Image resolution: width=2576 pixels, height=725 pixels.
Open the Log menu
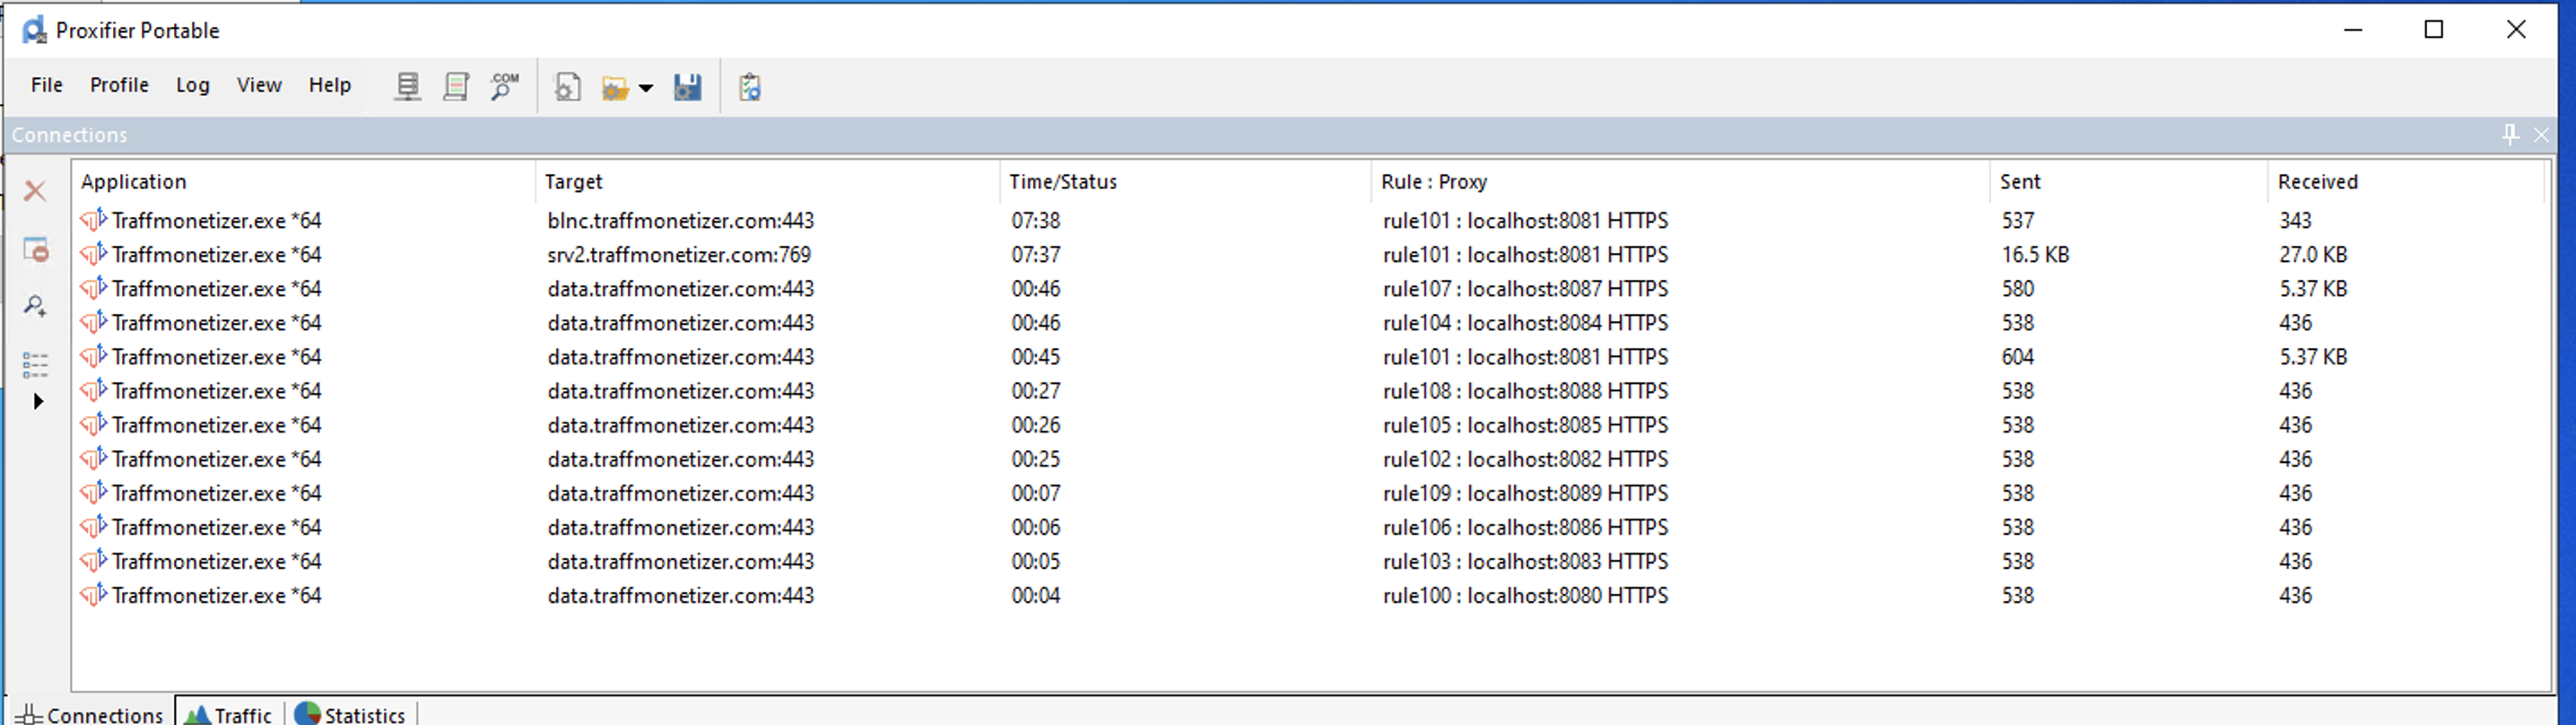pos(193,85)
